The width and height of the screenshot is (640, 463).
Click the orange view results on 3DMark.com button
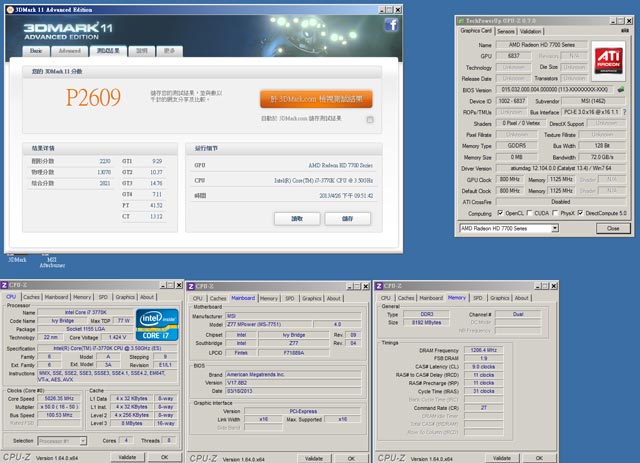[316, 99]
